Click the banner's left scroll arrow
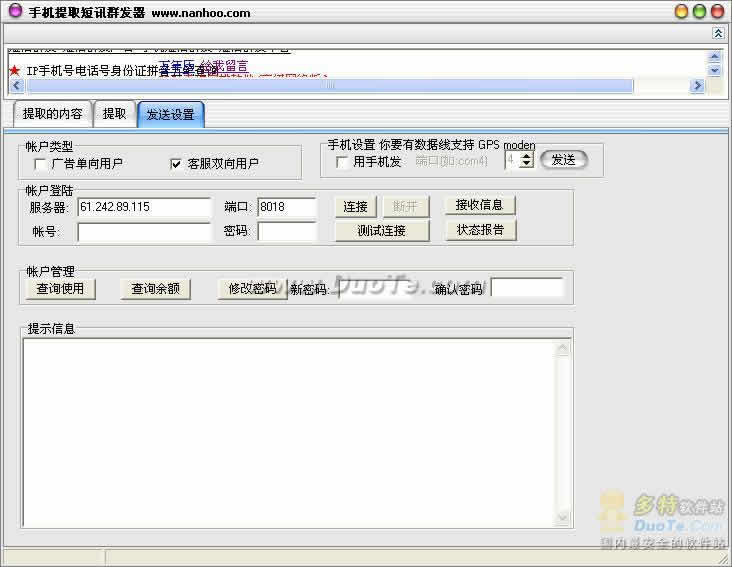Screen dimensions: 732x567 (17, 85)
